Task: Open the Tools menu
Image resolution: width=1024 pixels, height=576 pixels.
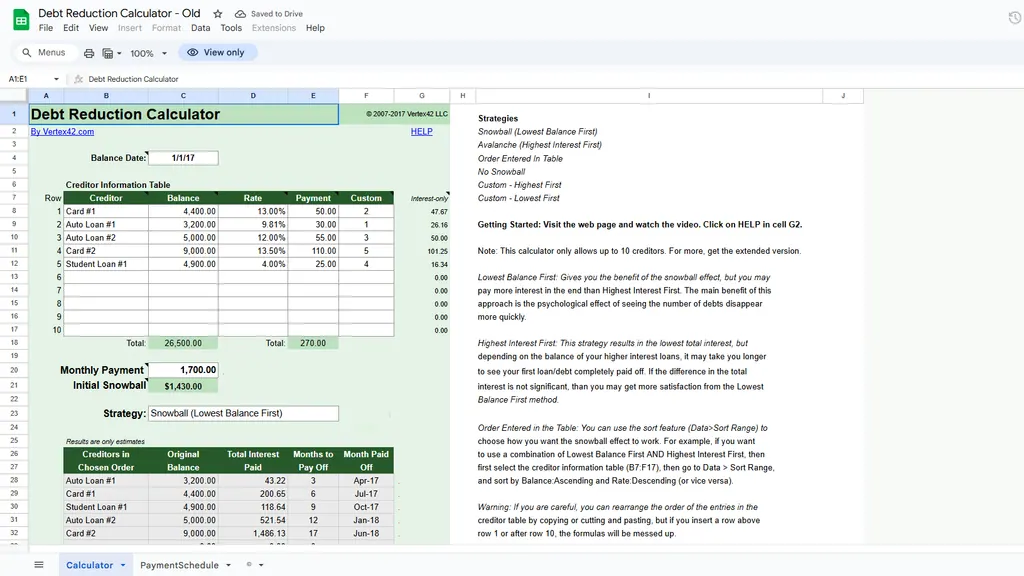Action: pos(231,28)
